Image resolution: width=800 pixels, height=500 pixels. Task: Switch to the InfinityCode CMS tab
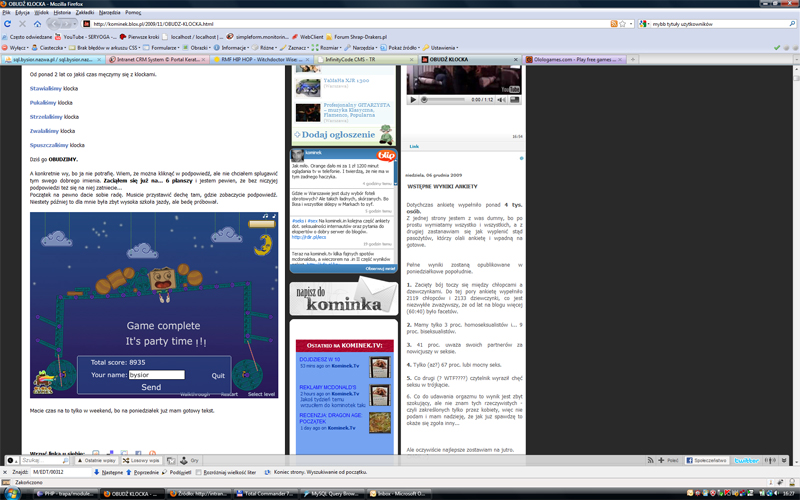365,60
